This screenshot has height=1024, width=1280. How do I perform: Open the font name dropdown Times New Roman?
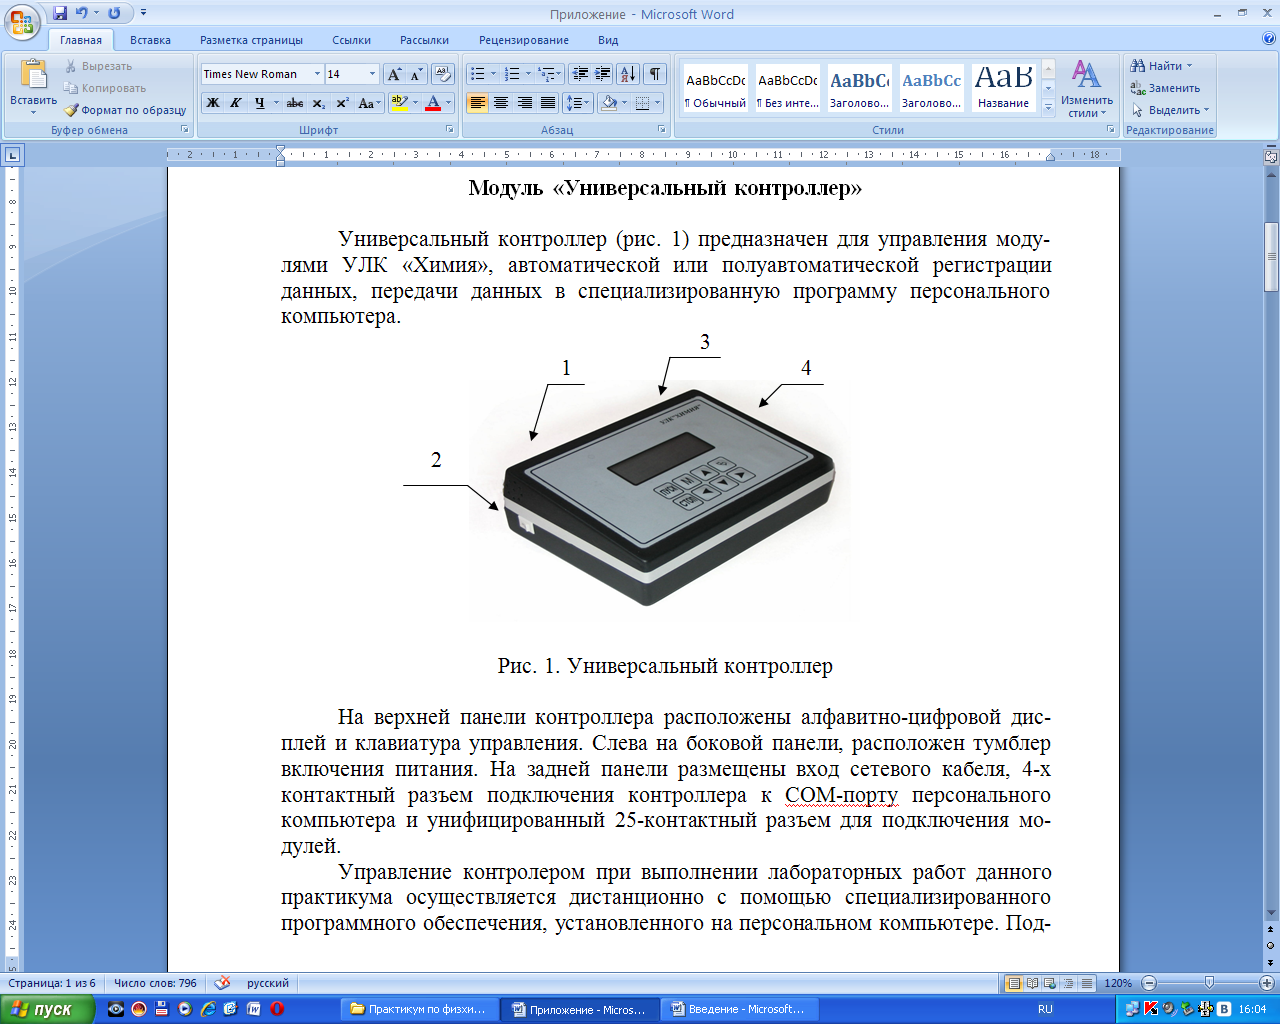pos(317,74)
